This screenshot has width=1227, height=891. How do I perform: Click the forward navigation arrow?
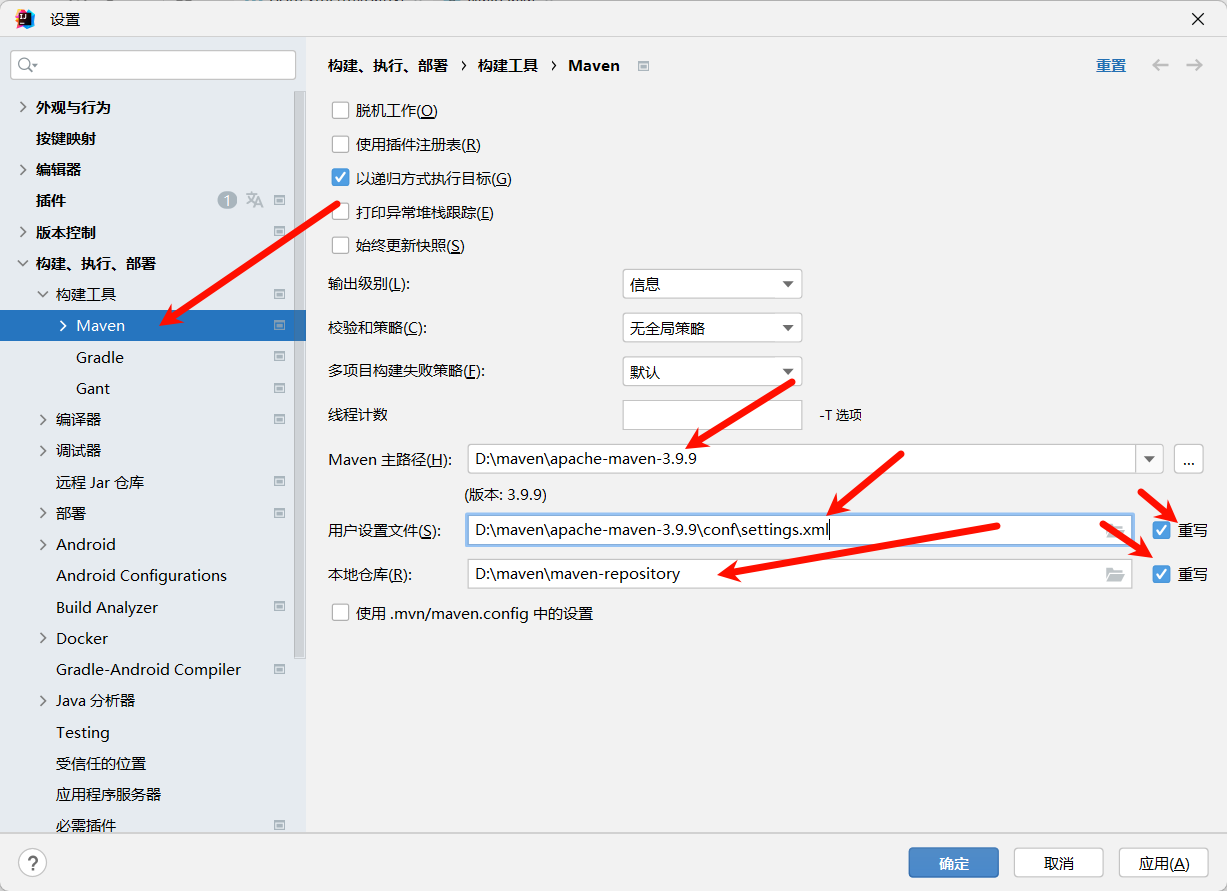tap(1194, 65)
